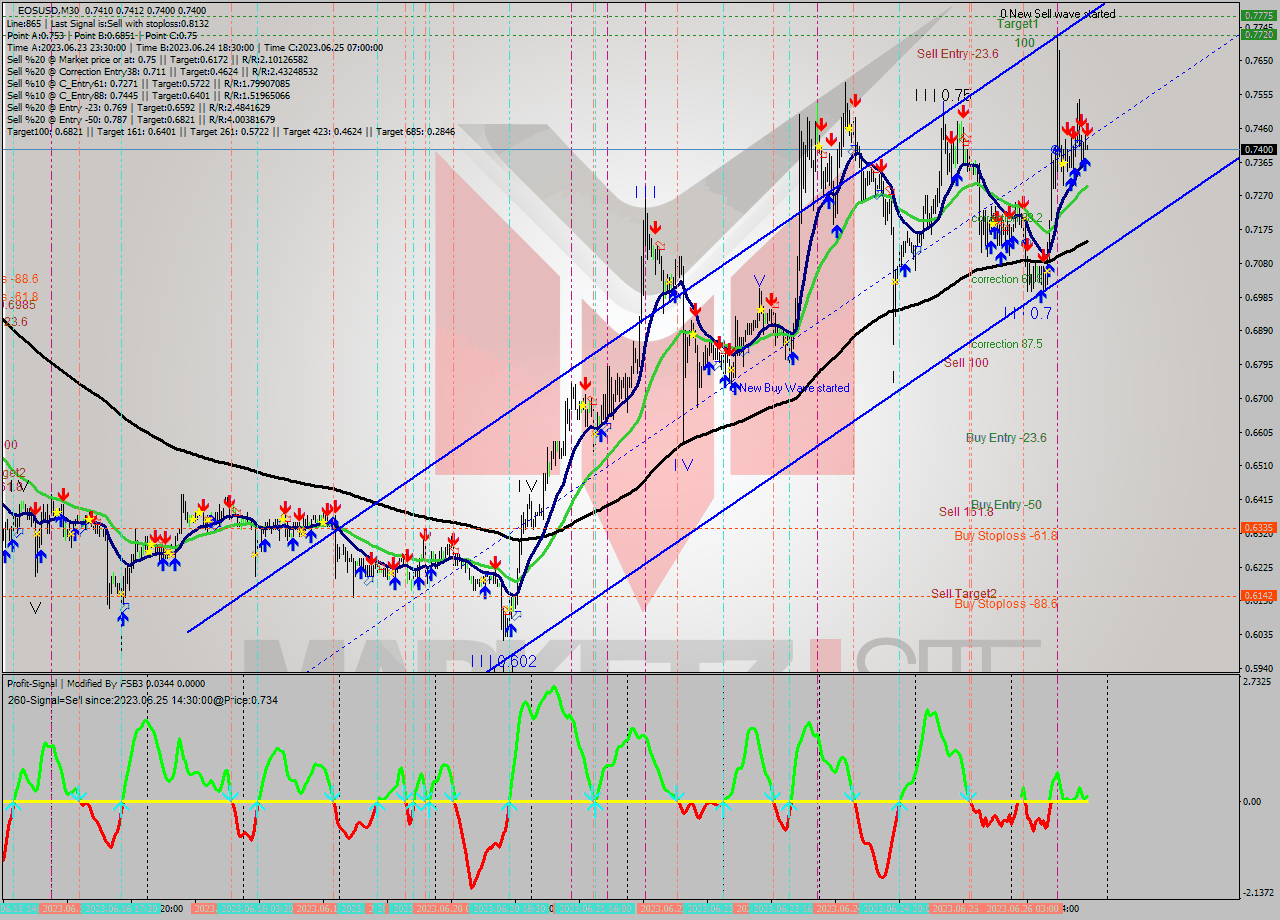This screenshot has height=920, width=1280.
Task: Click the orange house marker beside 'I I I 0.75' peak
Action: (x=967, y=140)
